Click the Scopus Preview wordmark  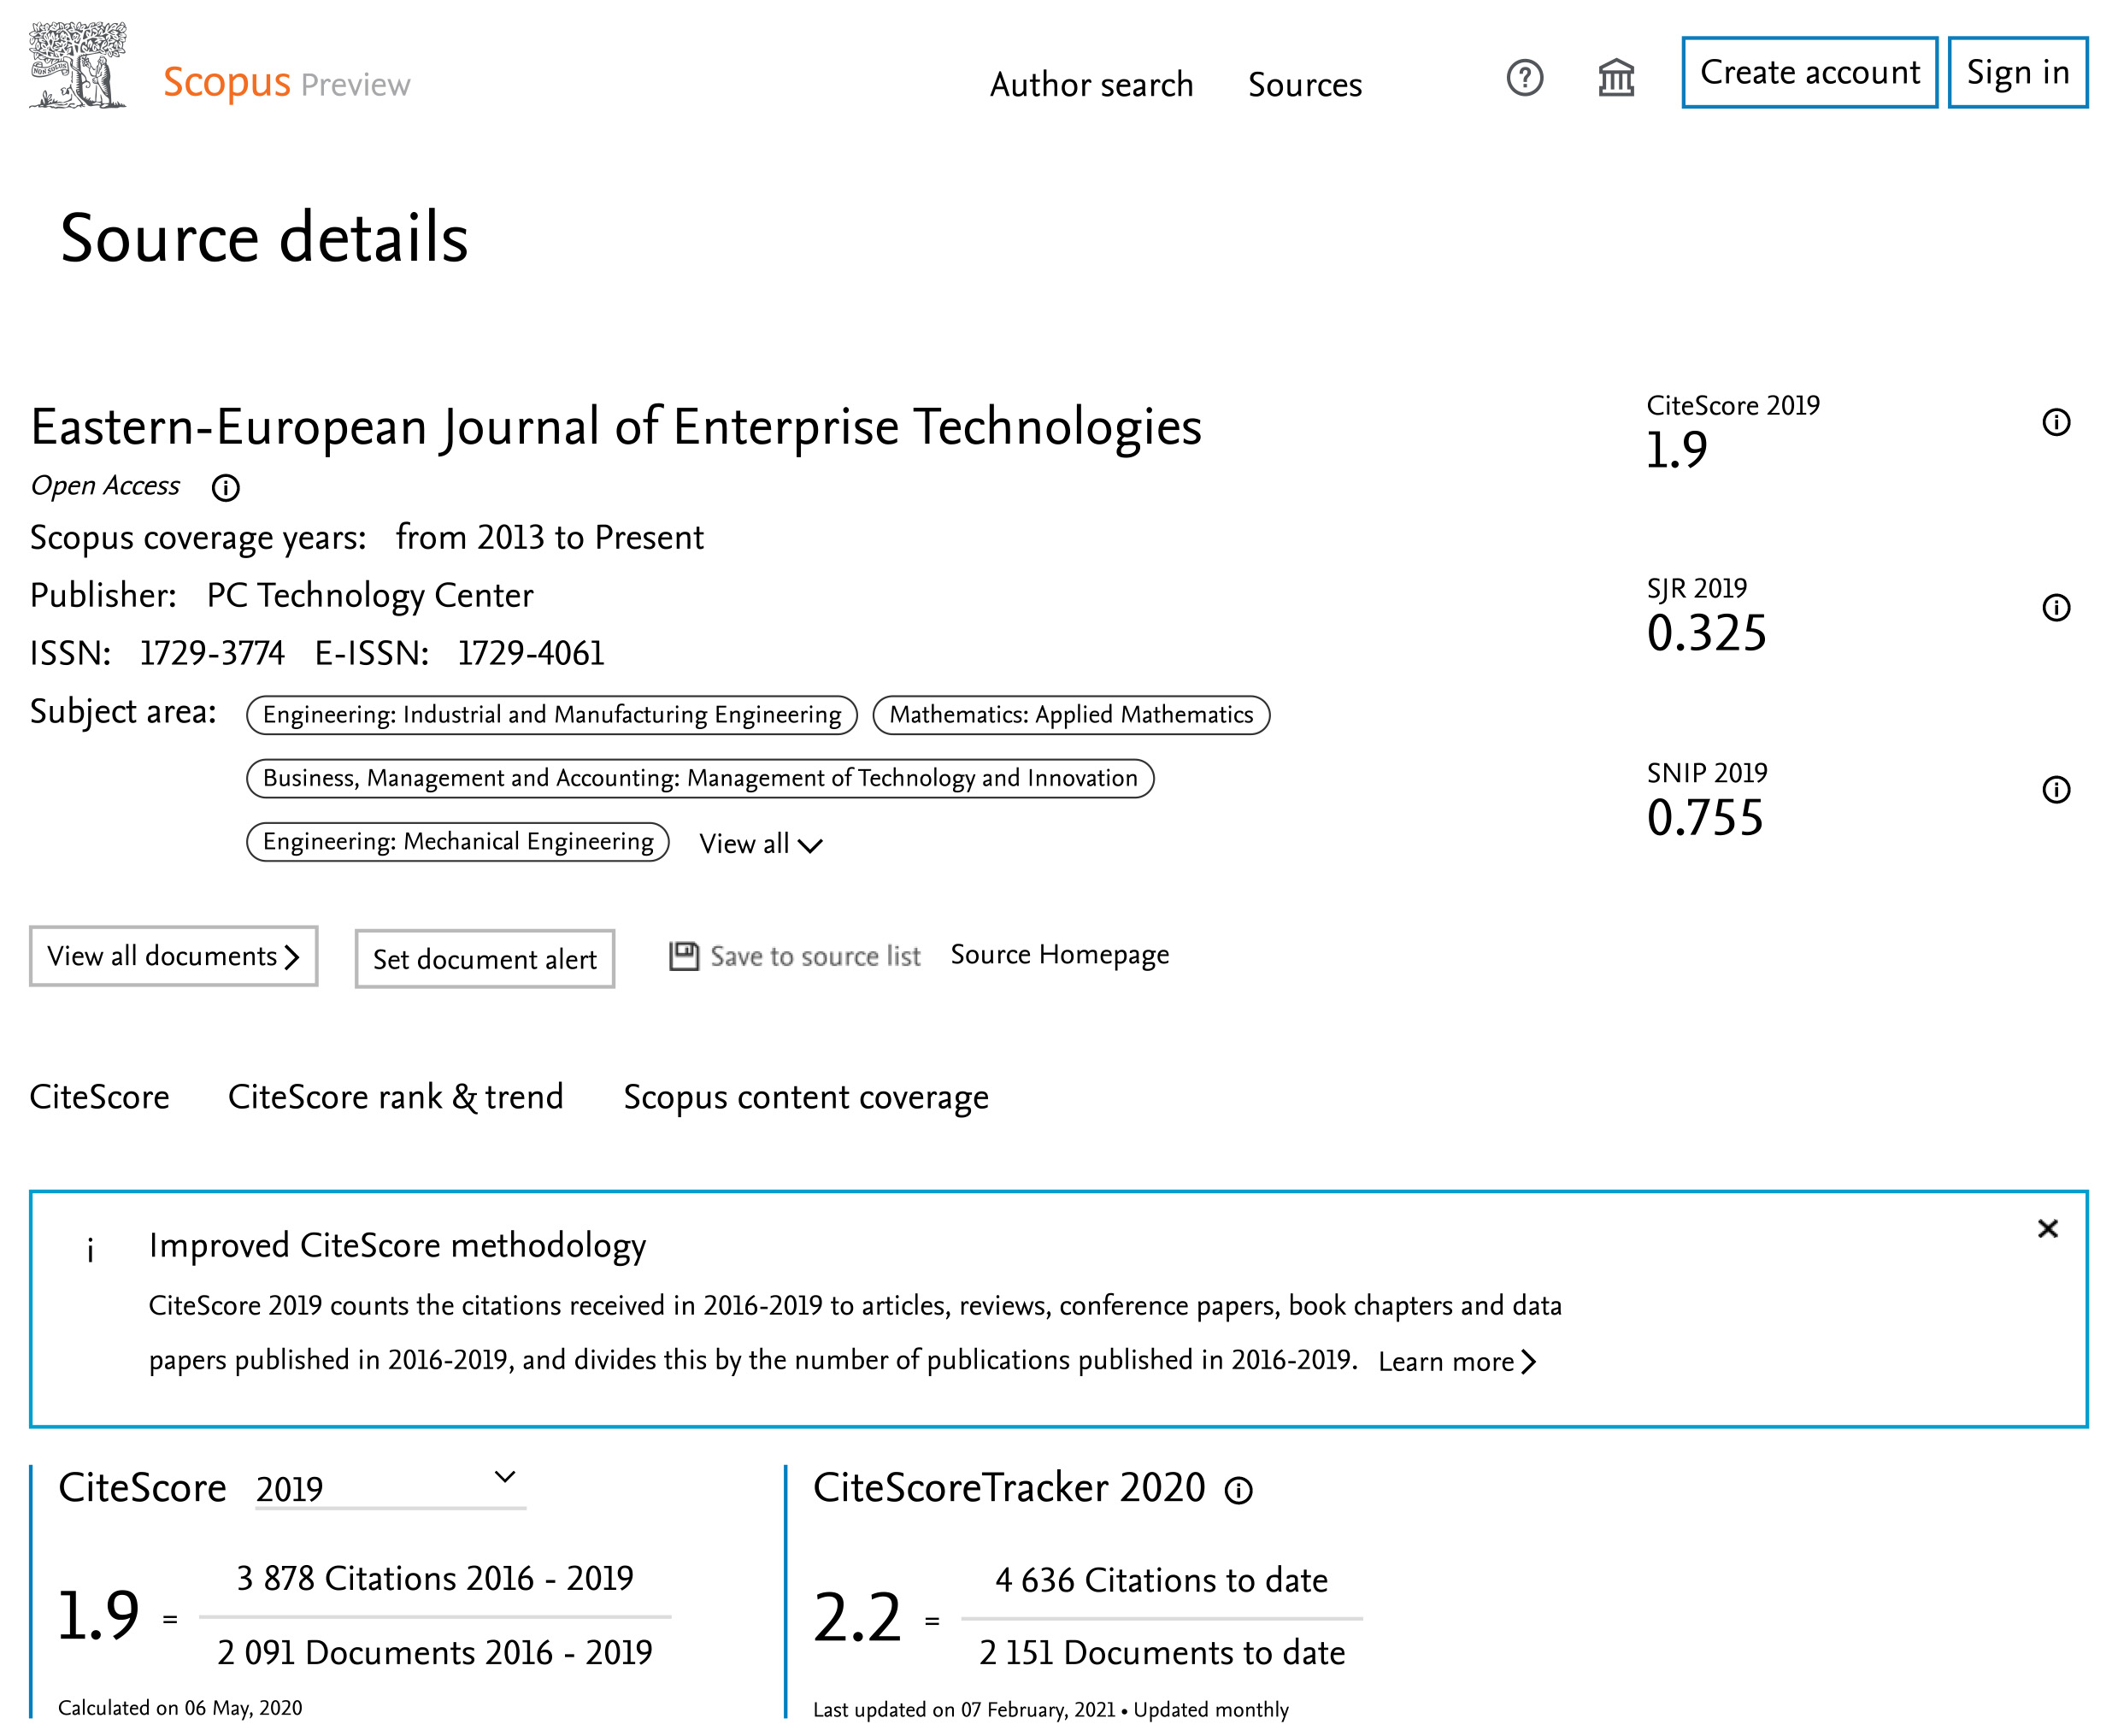click(x=287, y=83)
